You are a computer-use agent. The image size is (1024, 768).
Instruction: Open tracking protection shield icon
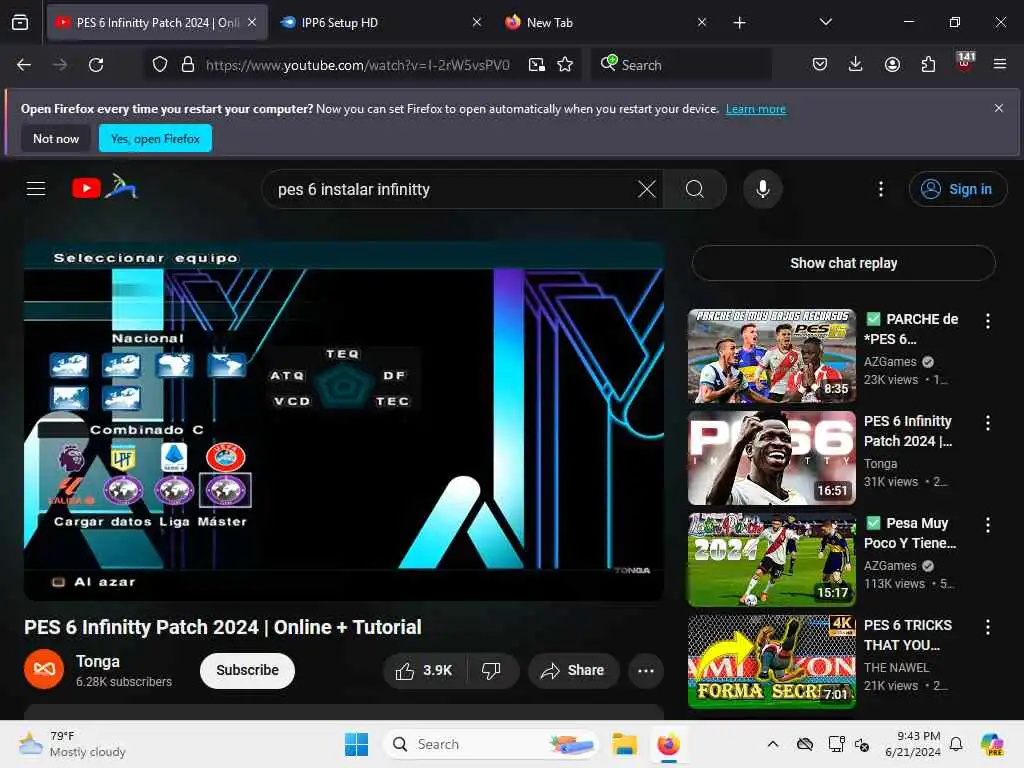pos(160,65)
